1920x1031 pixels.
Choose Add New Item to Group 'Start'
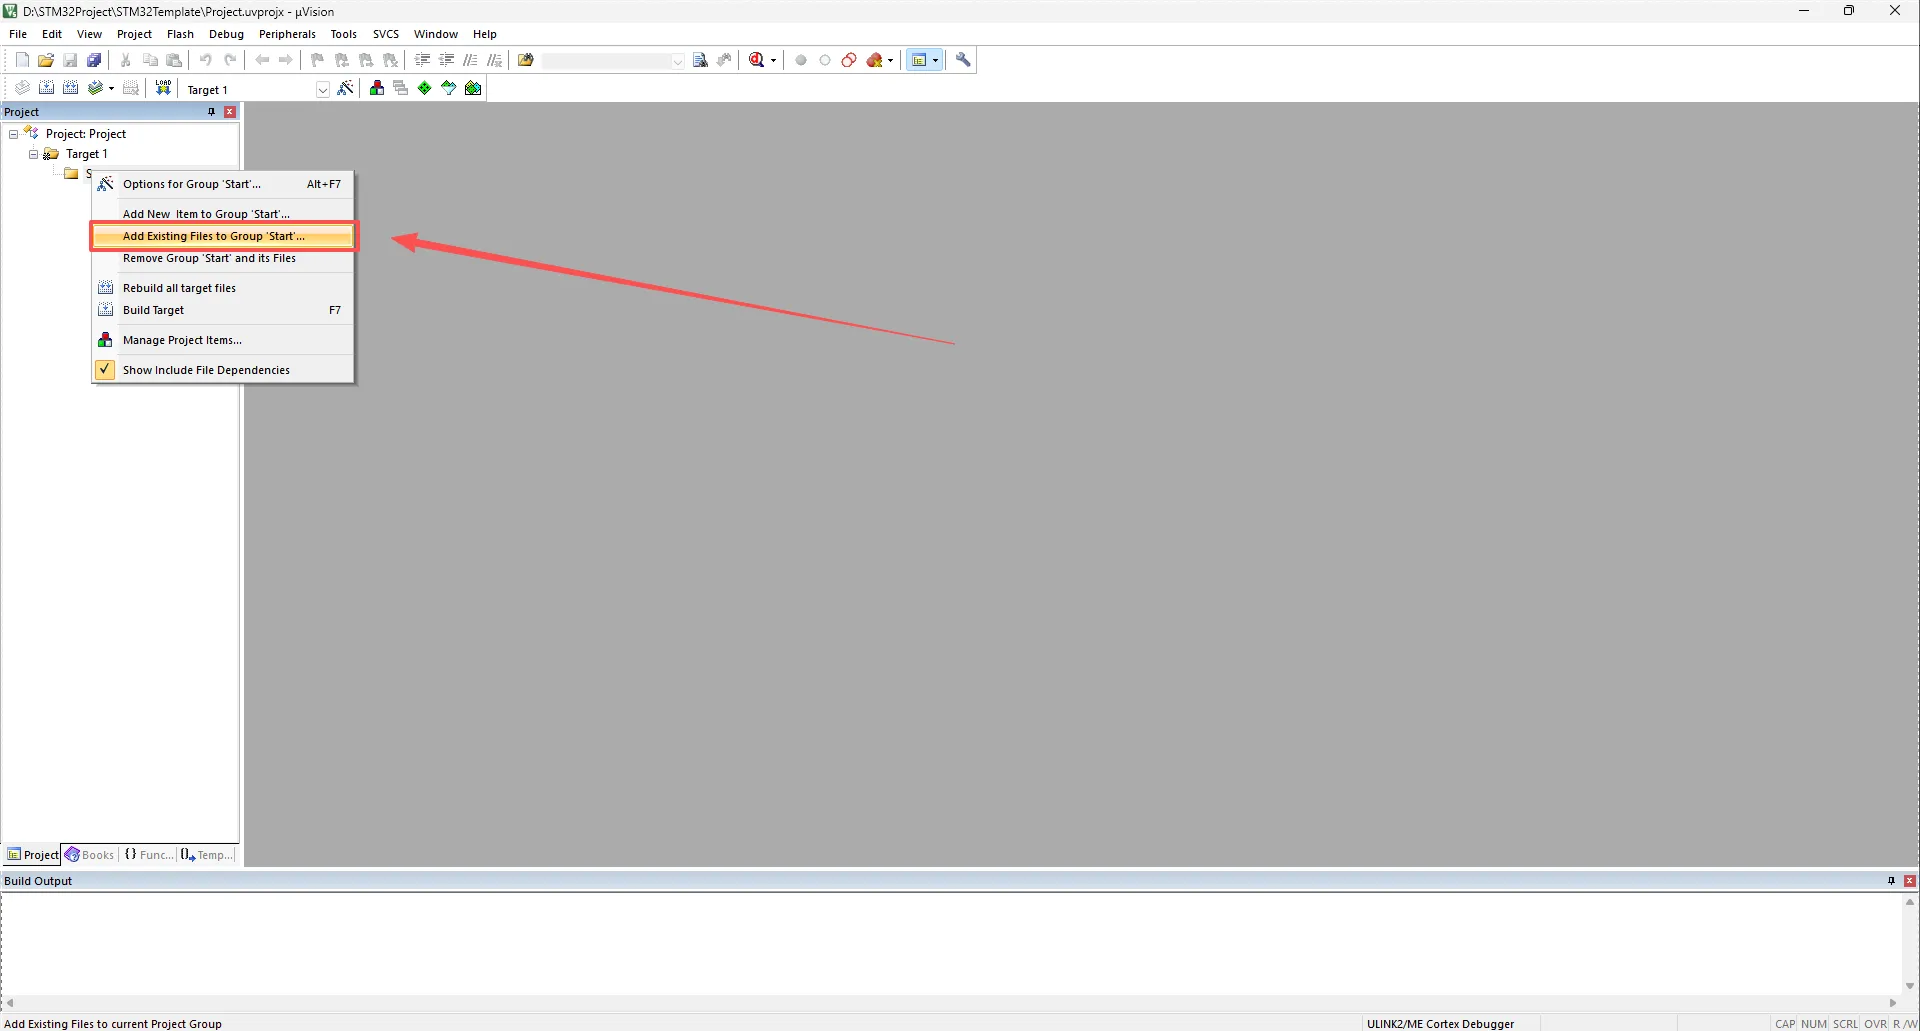pyautogui.click(x=223, y=214)
